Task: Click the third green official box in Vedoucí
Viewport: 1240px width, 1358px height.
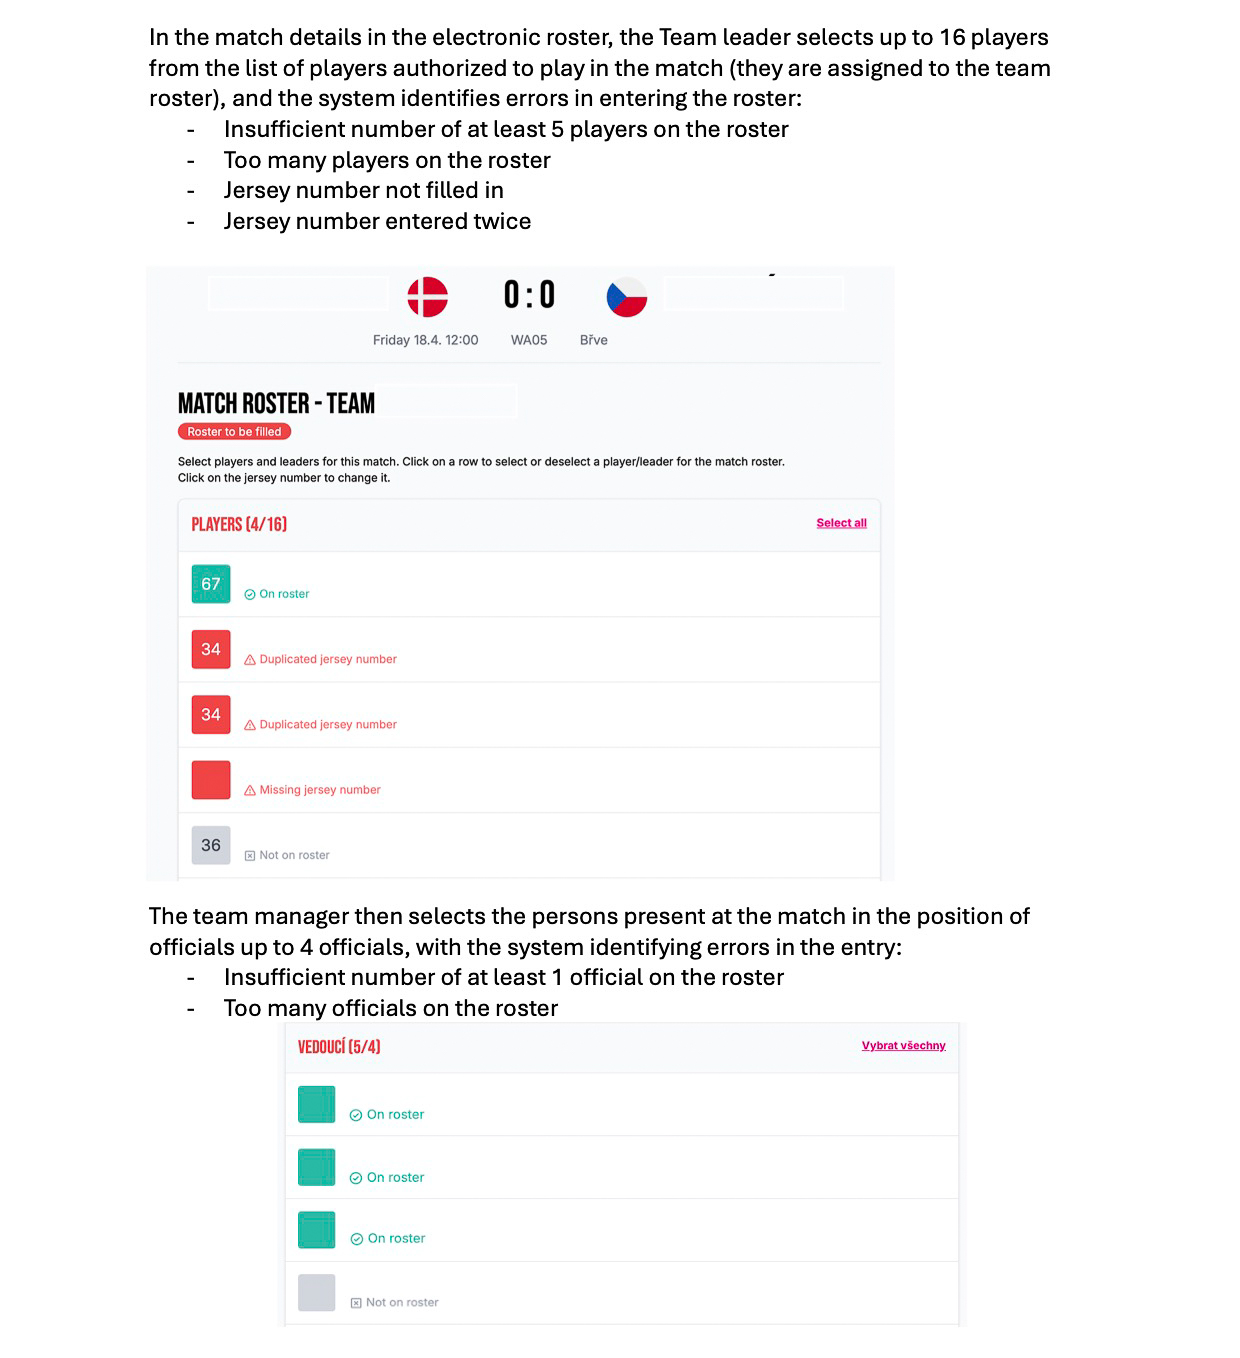Action: [317, 1230]
